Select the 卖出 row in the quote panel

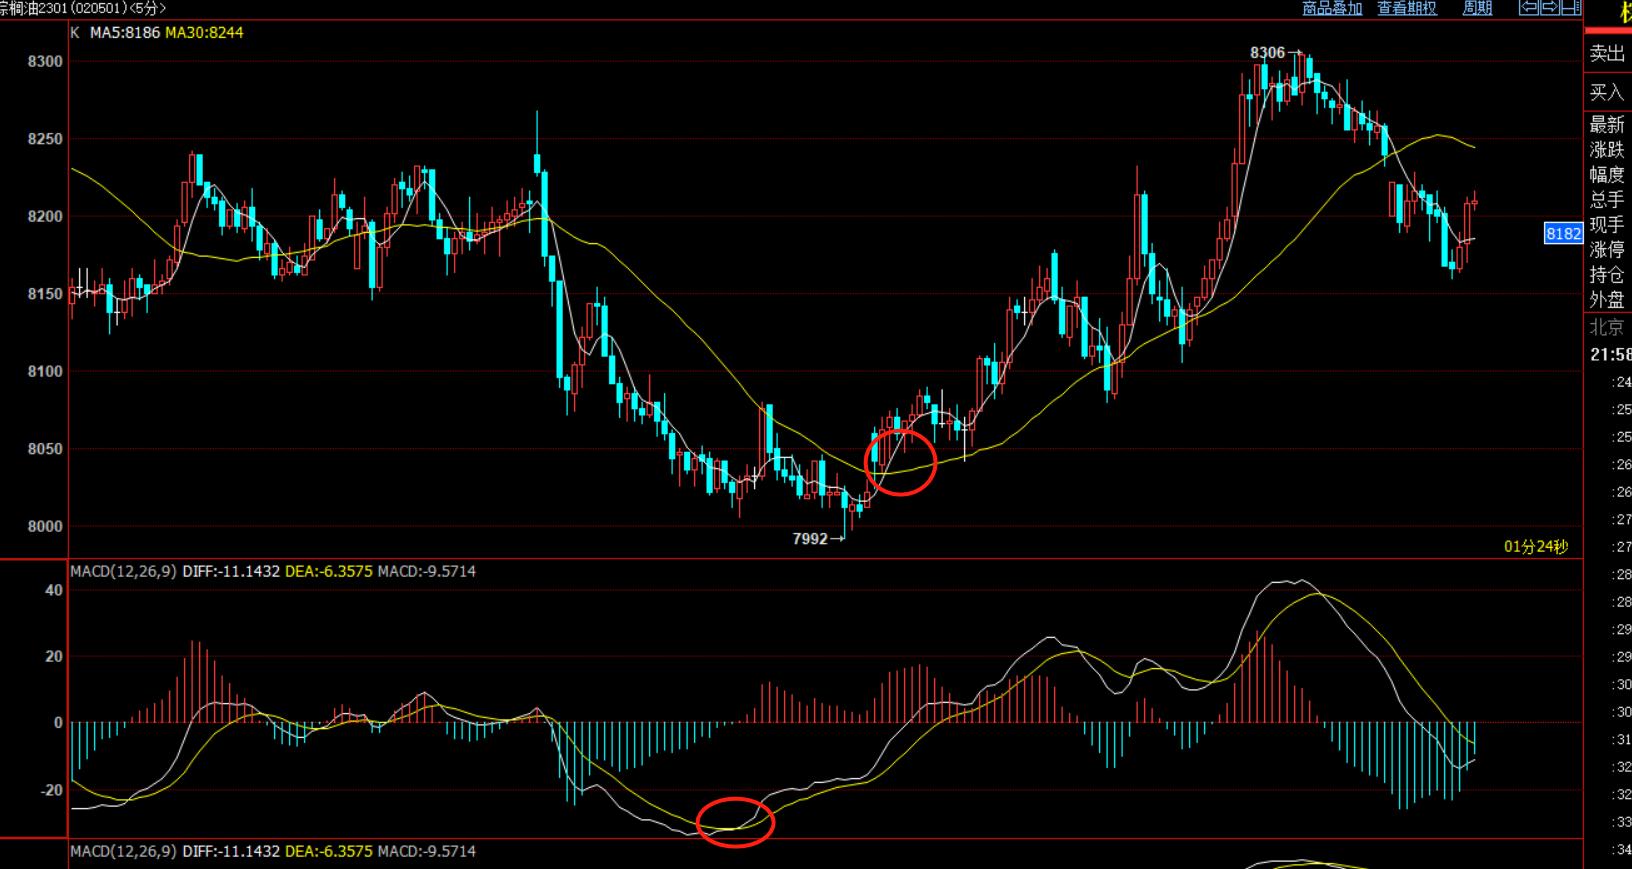pos(1608,54)
